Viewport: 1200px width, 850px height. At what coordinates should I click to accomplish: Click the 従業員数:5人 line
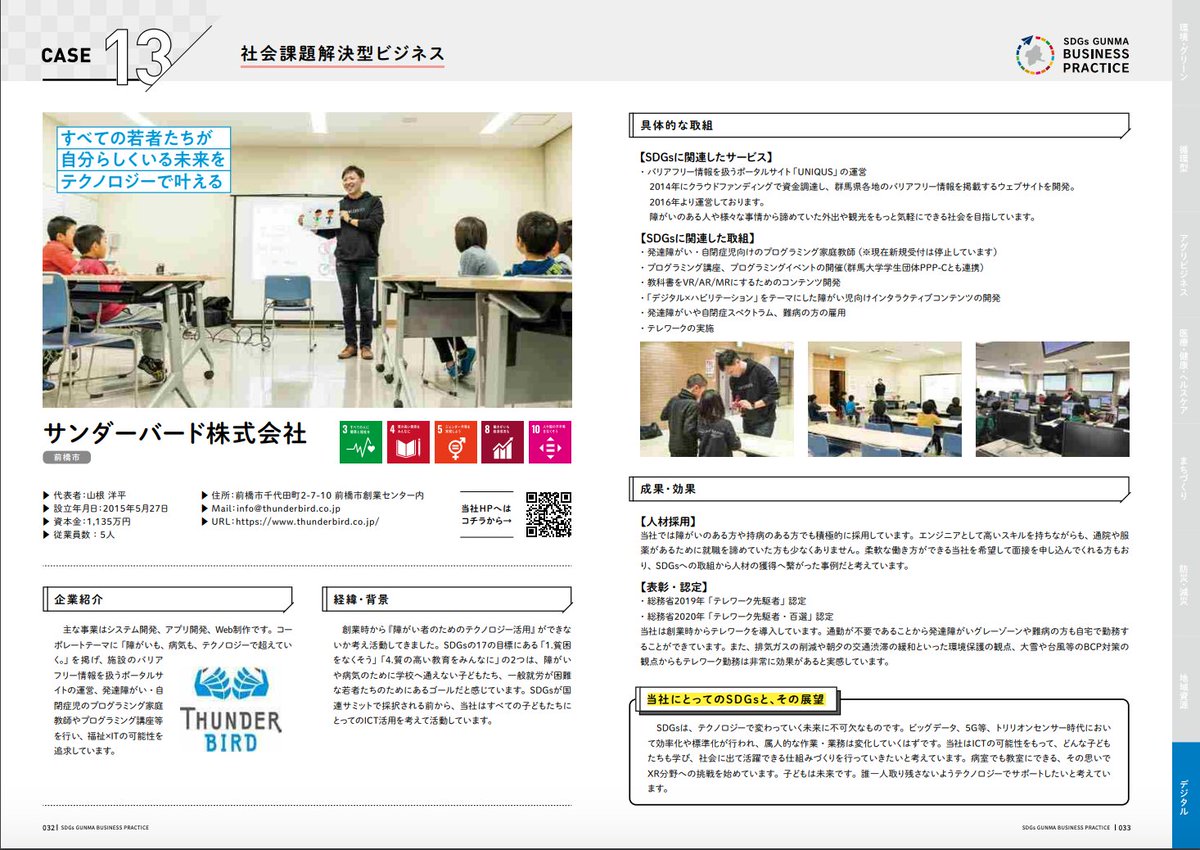[79, 536]
